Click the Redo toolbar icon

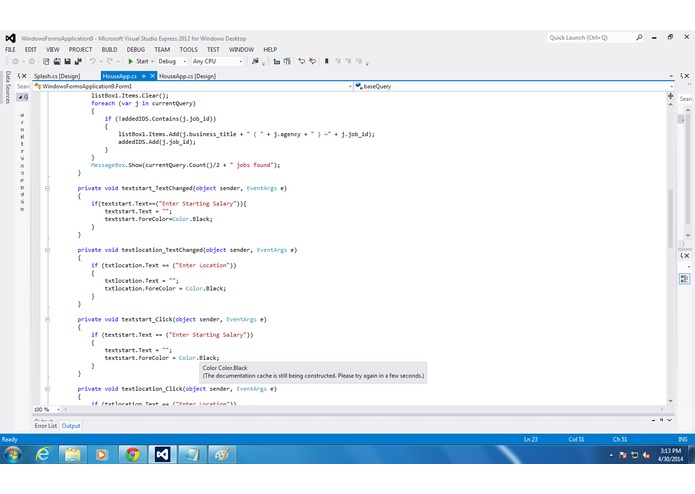[x=109, y=62]
